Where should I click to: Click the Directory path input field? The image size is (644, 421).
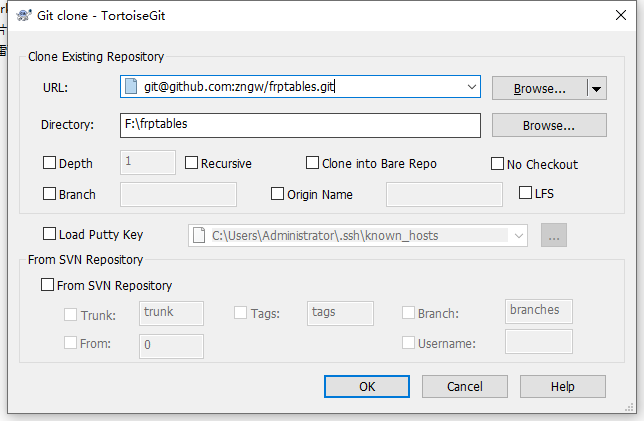[300, 125]
